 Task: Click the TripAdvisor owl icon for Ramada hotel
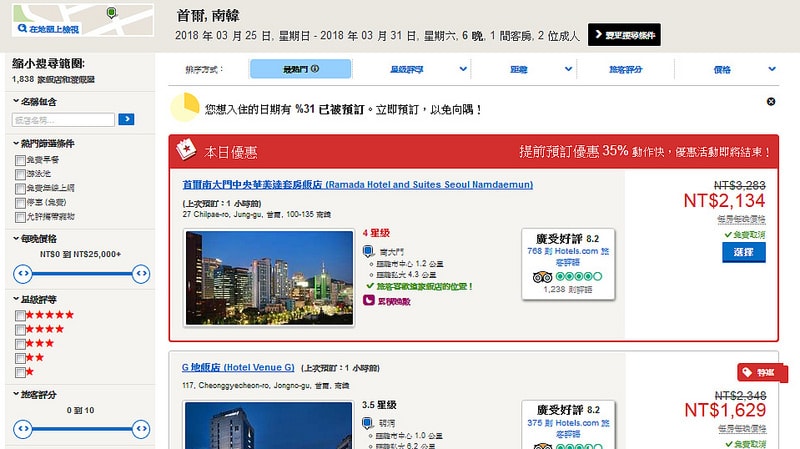542,277
